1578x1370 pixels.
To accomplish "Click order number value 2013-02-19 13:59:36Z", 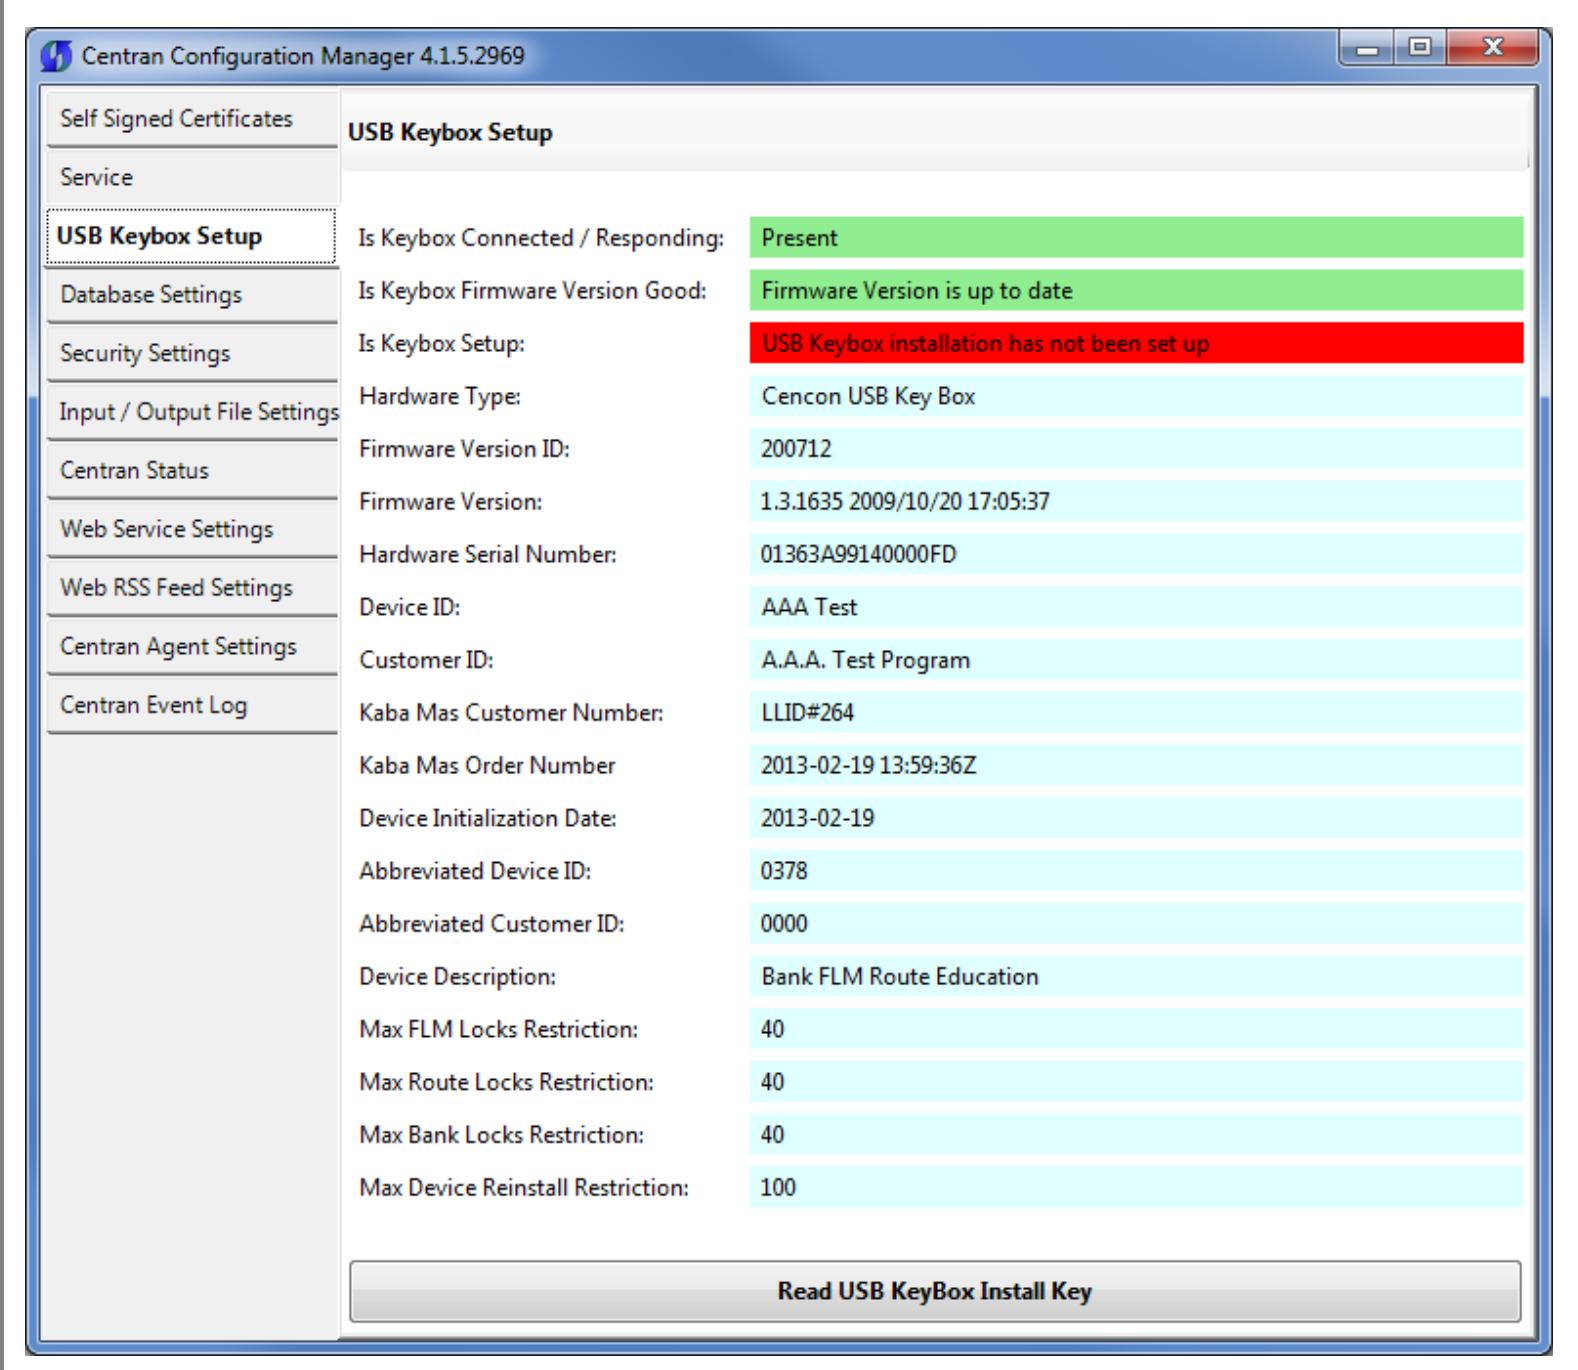I will [1136, 765].
